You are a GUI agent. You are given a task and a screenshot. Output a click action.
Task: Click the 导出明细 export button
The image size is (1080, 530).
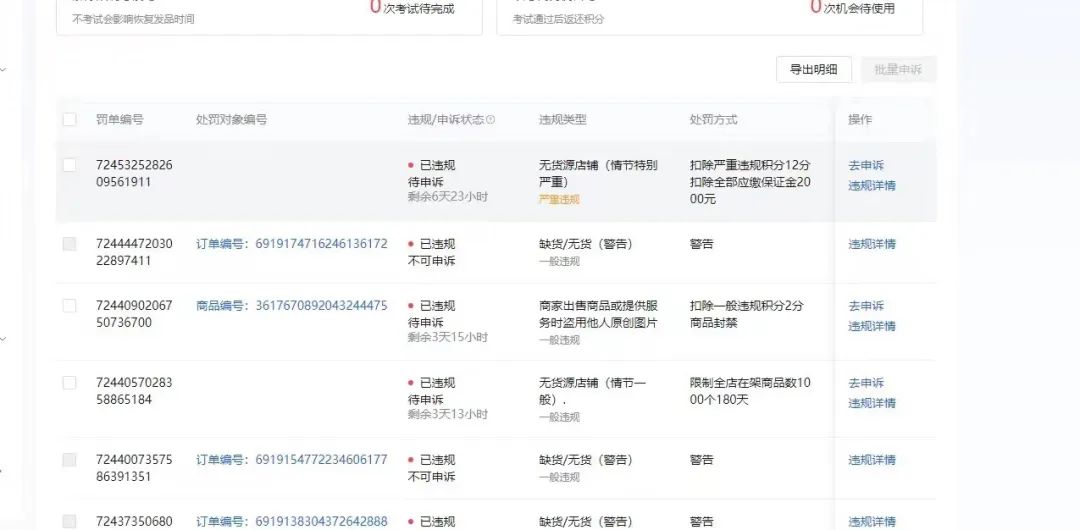[813, 69]
